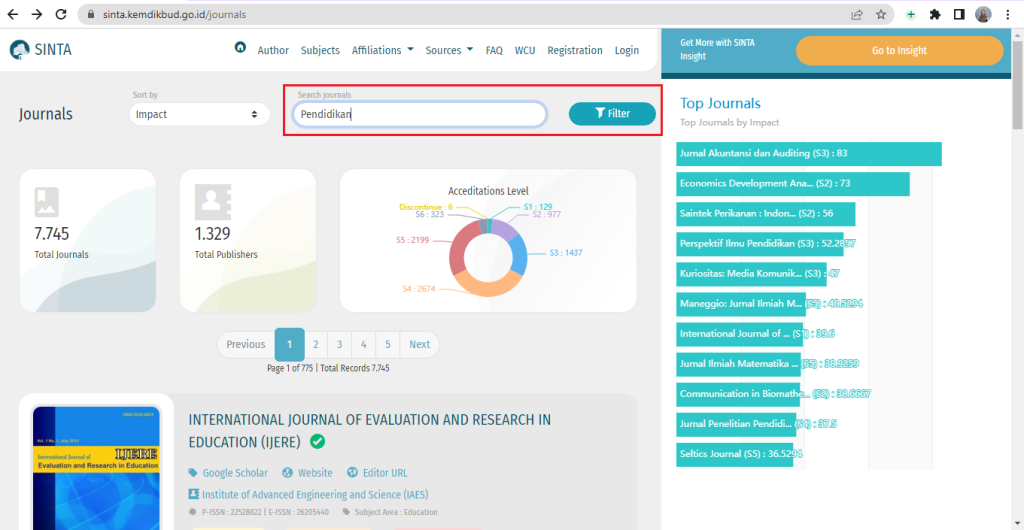This screenshot has height=530, width=1024.
Task: Click the Kuriositas: Media Komunik... bar
Action: pos(751,273)
